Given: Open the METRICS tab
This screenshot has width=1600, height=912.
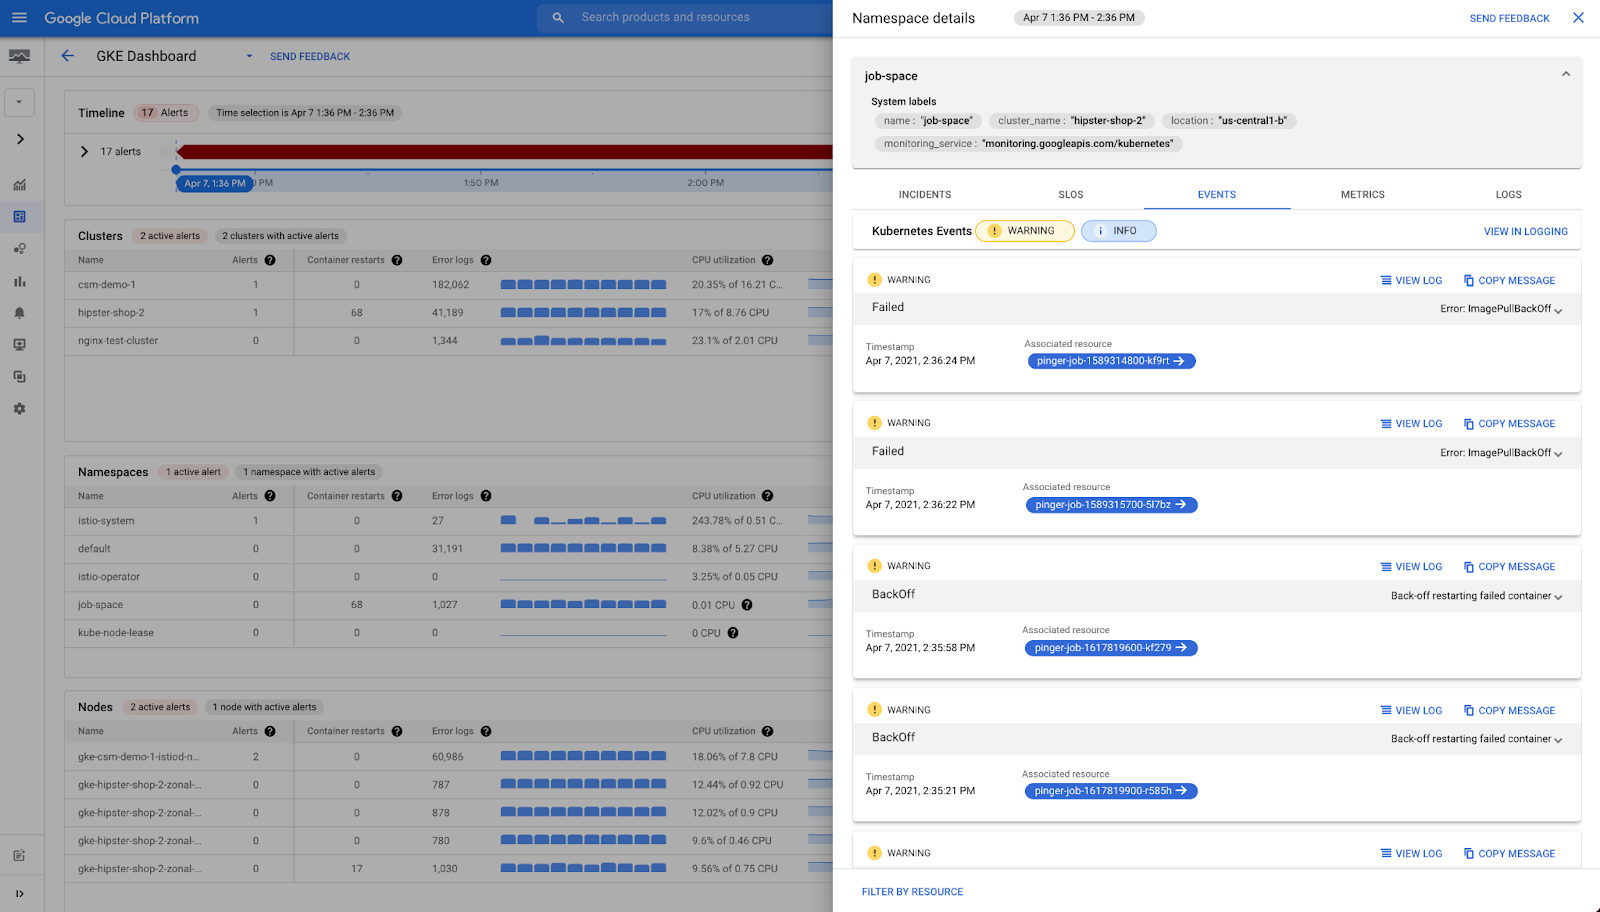Looking at the screenshot, I should click(1363, 195).
